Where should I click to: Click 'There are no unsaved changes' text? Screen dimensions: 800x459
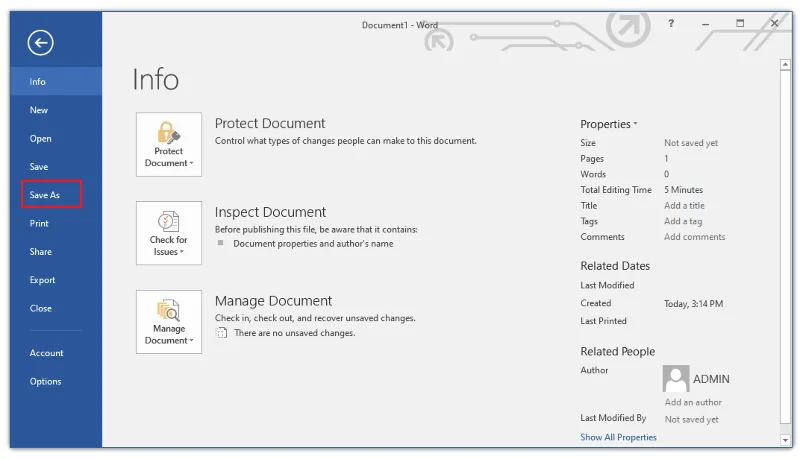point(294,333)
